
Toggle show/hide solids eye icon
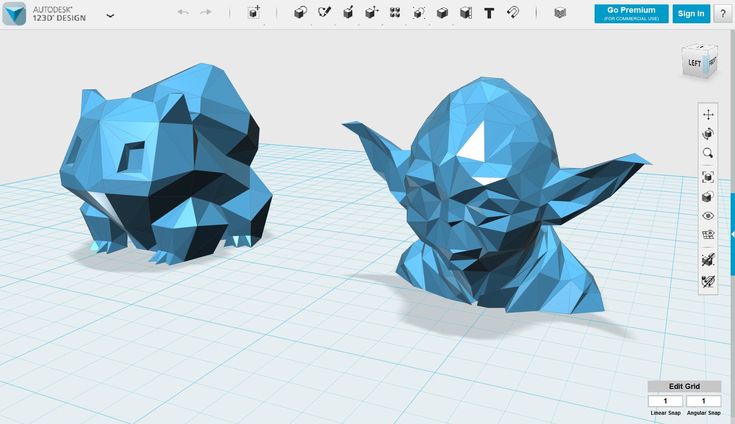708,216
